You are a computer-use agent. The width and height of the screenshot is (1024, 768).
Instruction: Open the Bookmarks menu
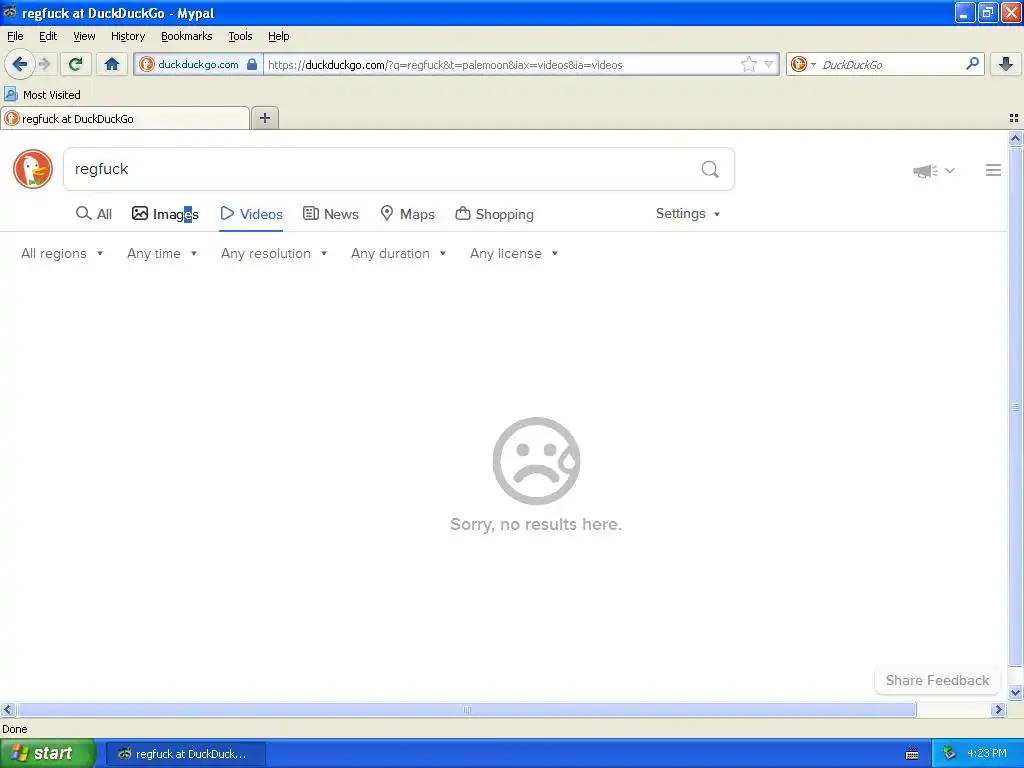pos(187,36)
